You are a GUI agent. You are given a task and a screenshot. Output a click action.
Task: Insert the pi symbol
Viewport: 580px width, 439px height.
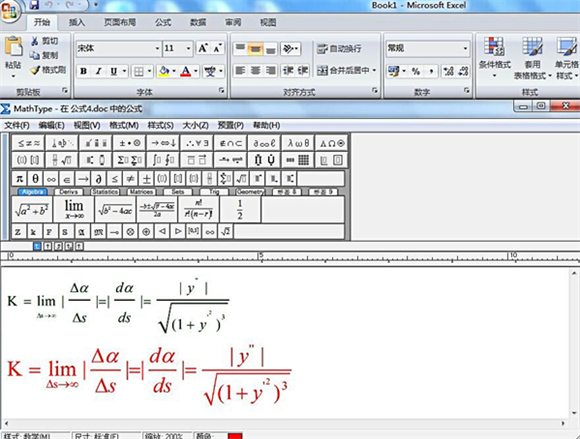pos(19,179)
